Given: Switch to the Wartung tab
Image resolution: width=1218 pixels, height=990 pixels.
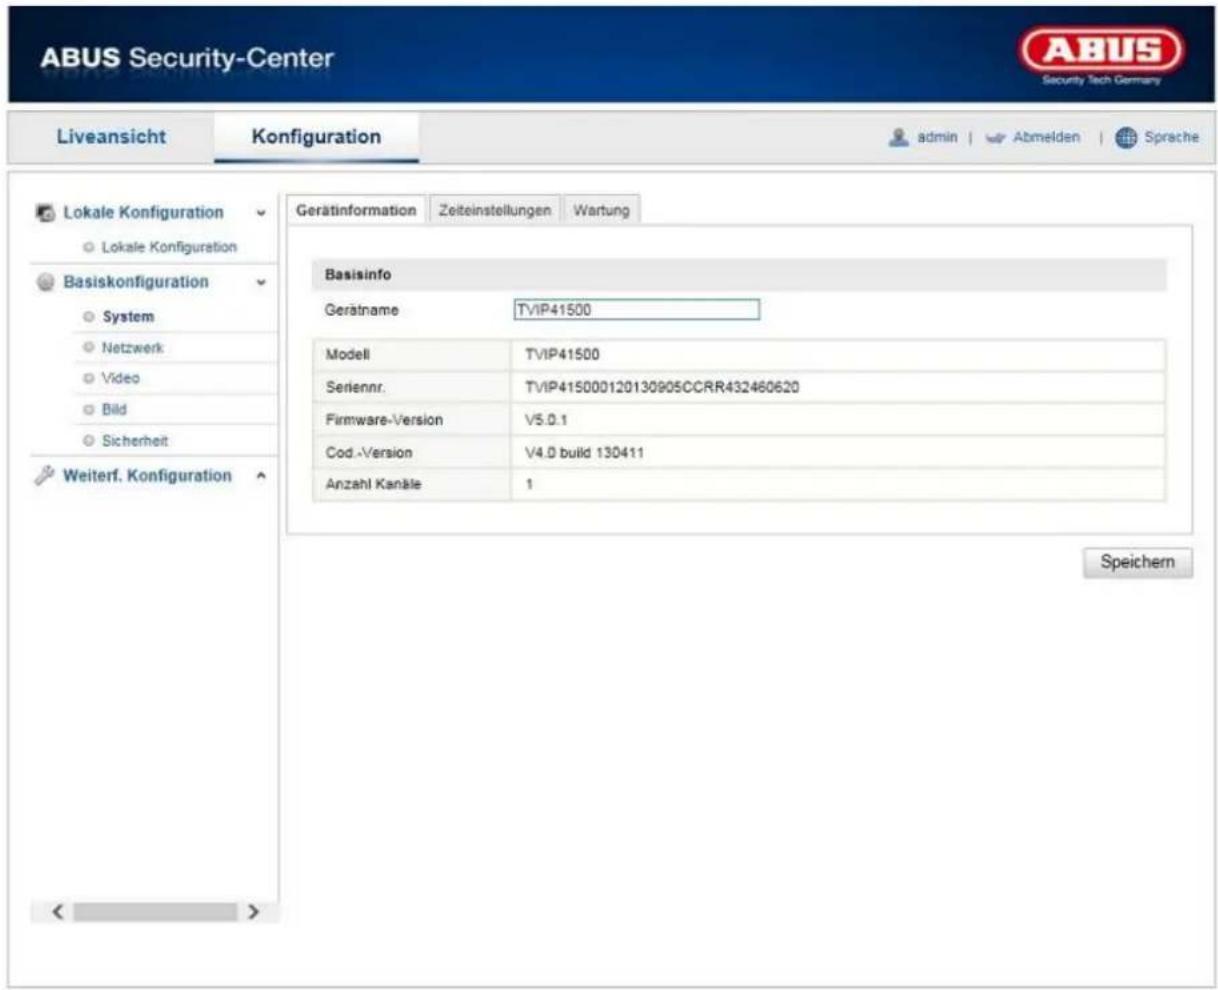Looking at the screenshot, I should 601,210.
